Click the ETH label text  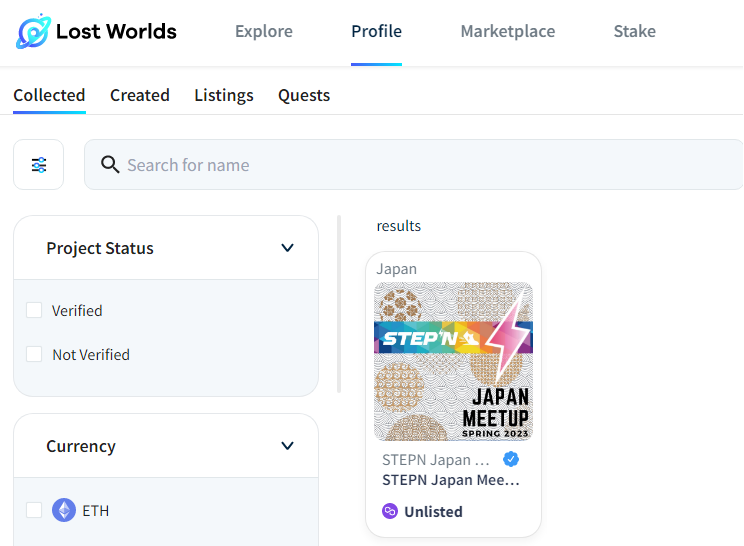click(x=96, y=511)
